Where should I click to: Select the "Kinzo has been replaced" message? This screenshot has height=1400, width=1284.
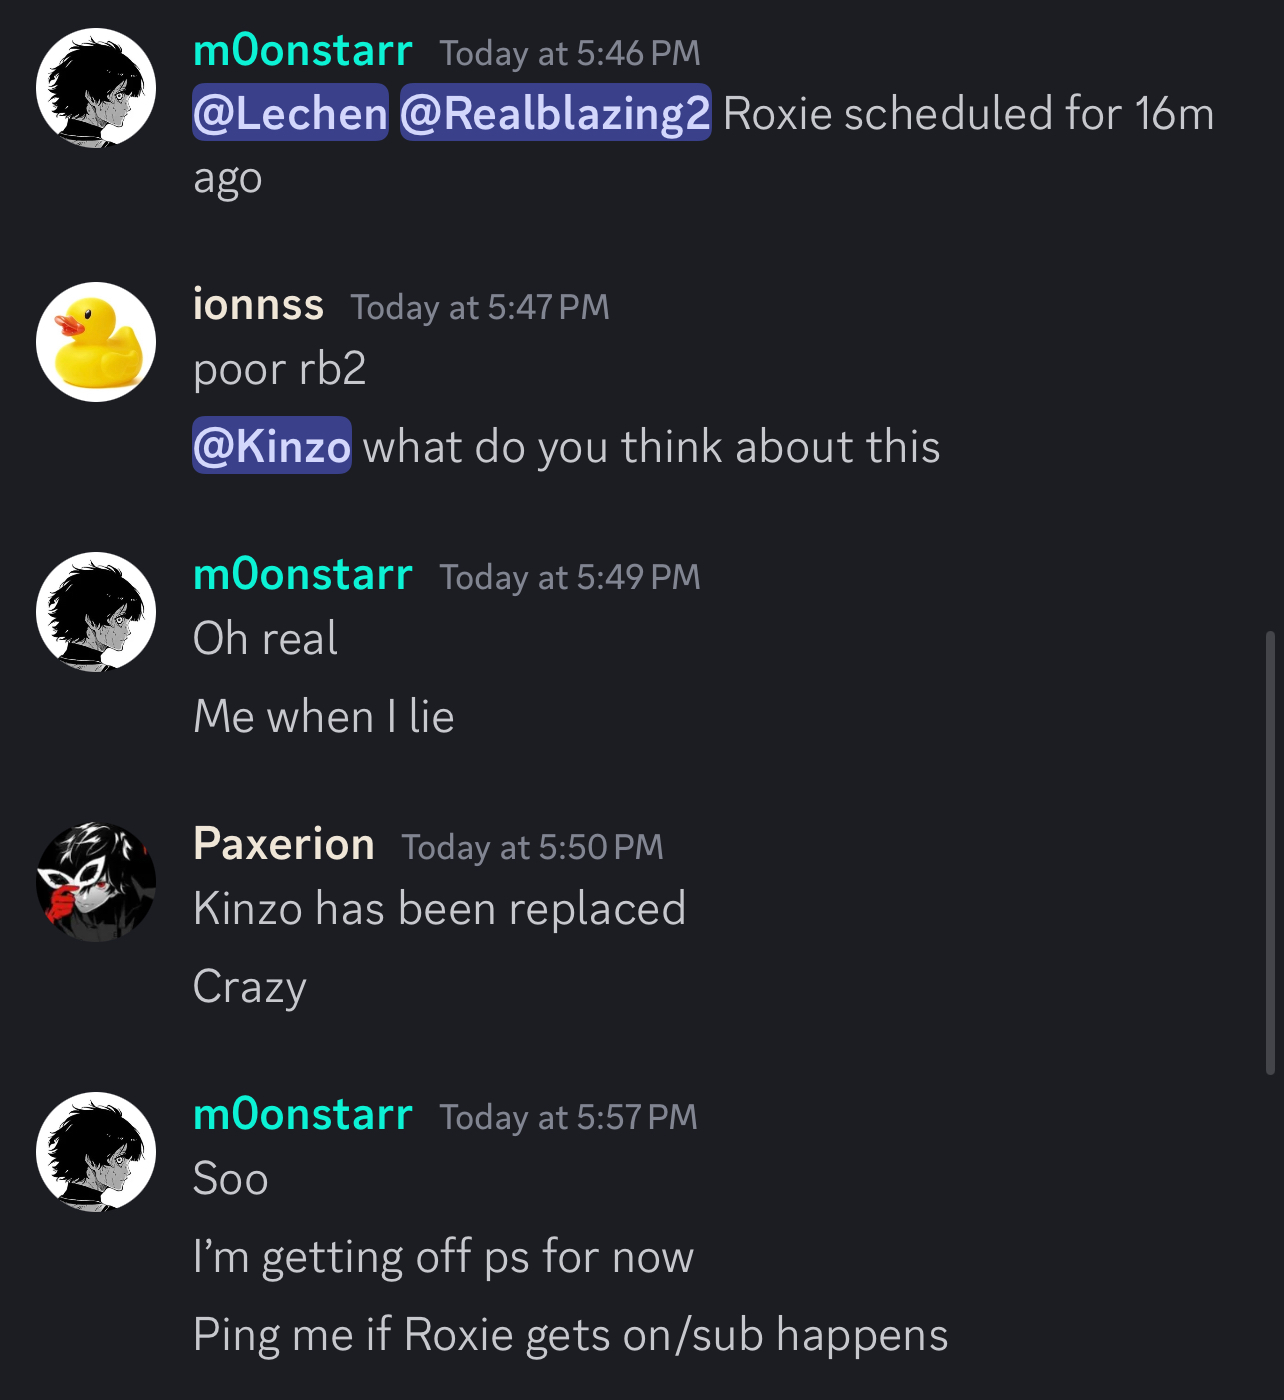(x=439, y=909)
